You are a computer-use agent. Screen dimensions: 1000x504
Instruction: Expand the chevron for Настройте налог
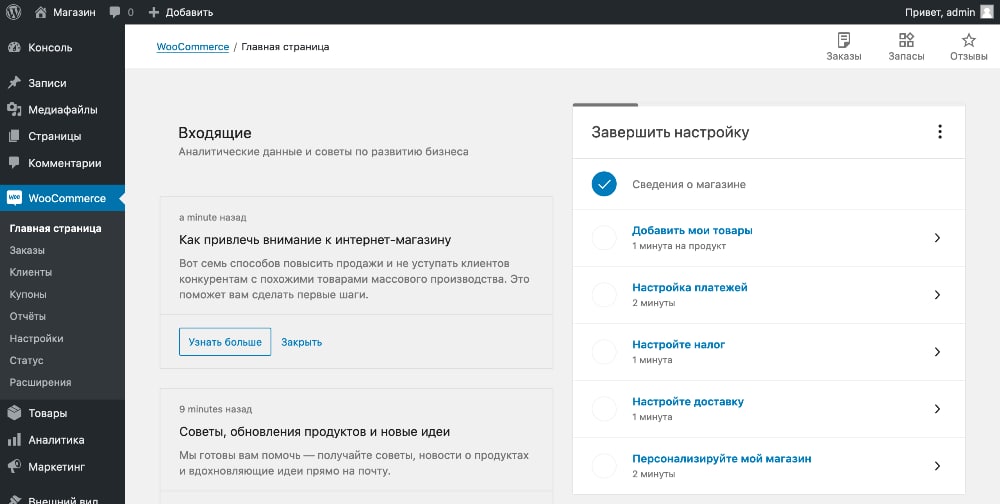pos(937,352)
